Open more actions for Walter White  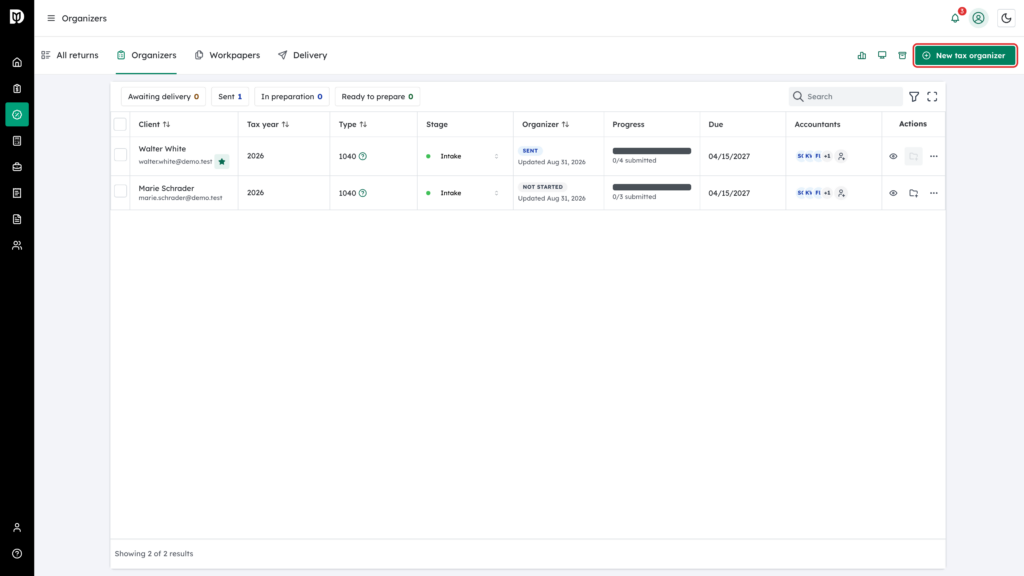click(934, 156)
